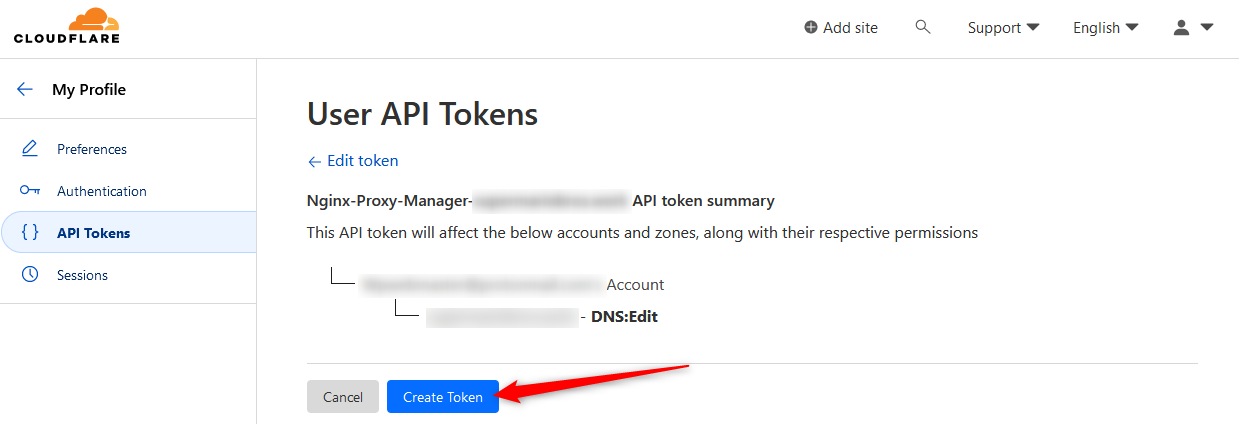Go back via the Edit token link

coord(353,161)
